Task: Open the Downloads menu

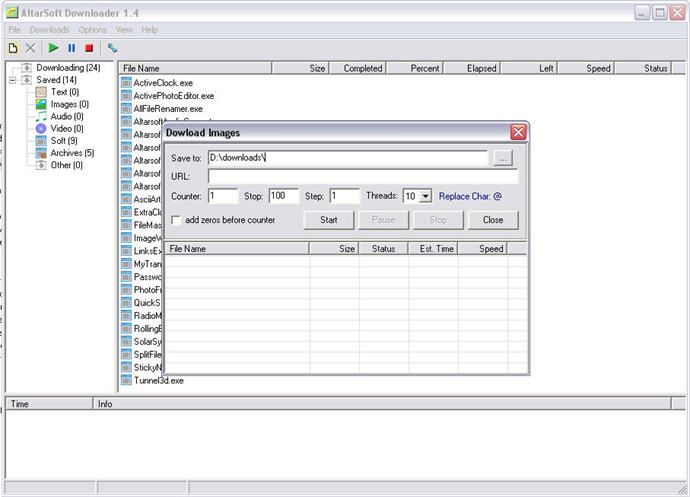Action: pyautogui.click(x=49, y=30)
